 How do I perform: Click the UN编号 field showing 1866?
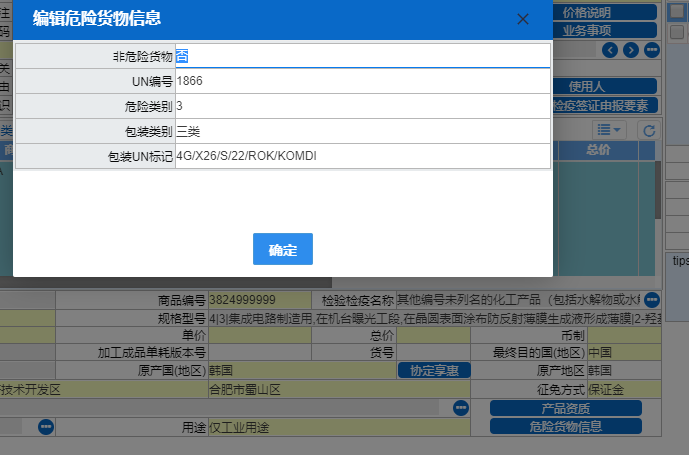[362, 81]
